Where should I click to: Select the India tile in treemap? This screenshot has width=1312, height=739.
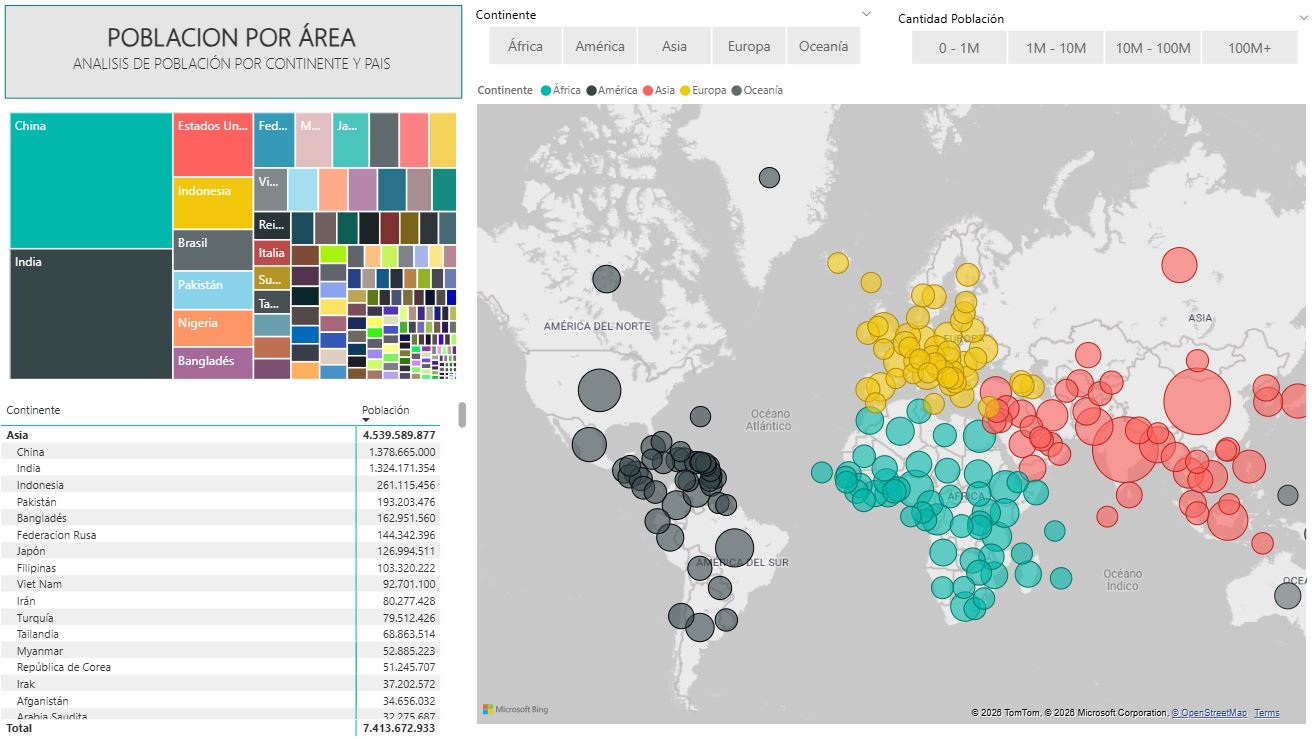click(91, 314)
